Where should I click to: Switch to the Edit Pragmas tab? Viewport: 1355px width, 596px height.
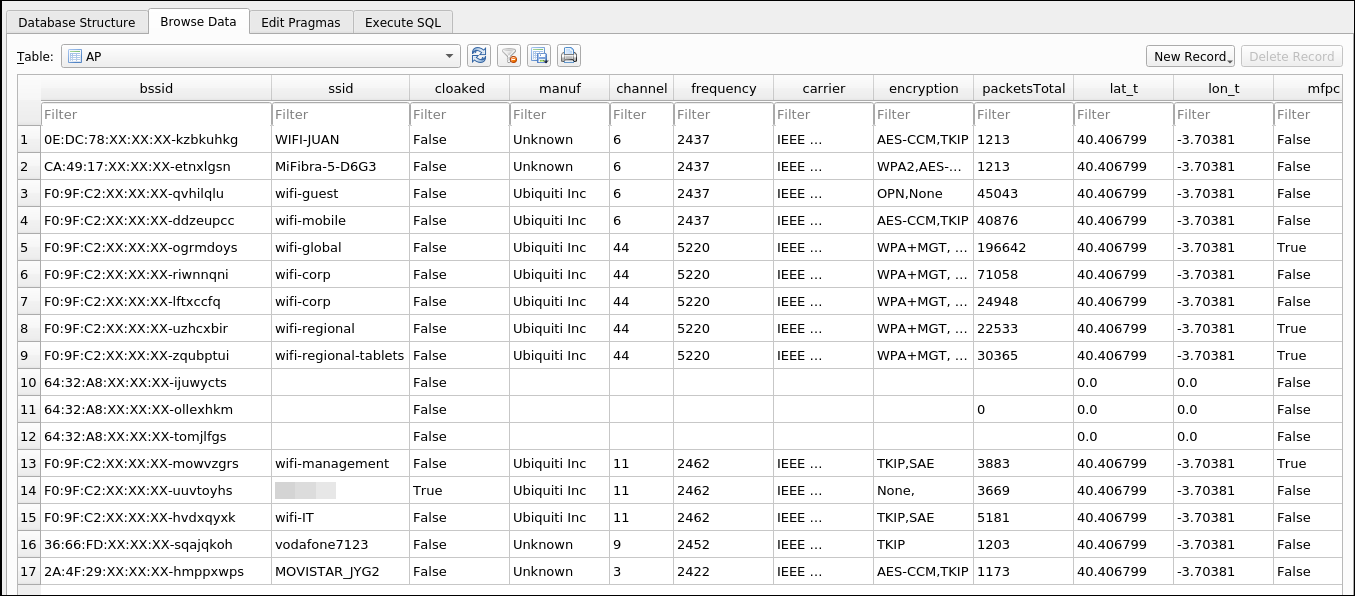click(301, 21)
